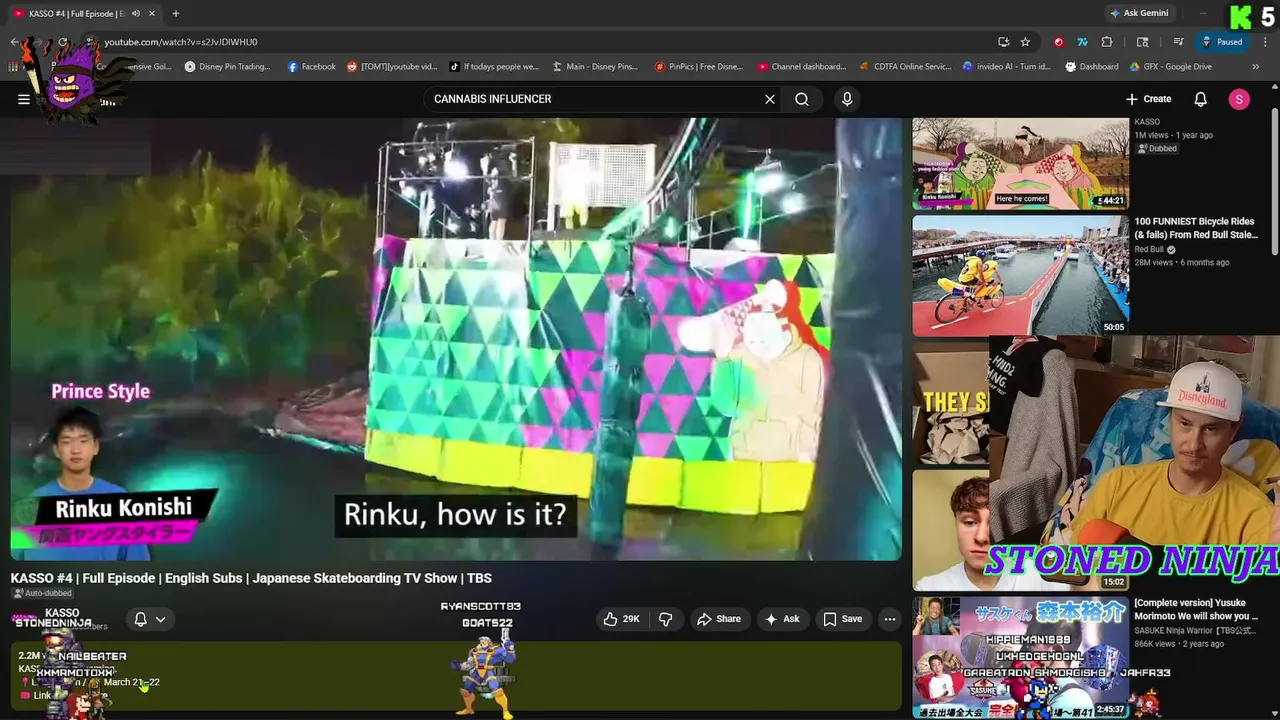Save the video with the Save button
Image resolution: width=1280 pixels, height=720 pixels.
[842, 619]
